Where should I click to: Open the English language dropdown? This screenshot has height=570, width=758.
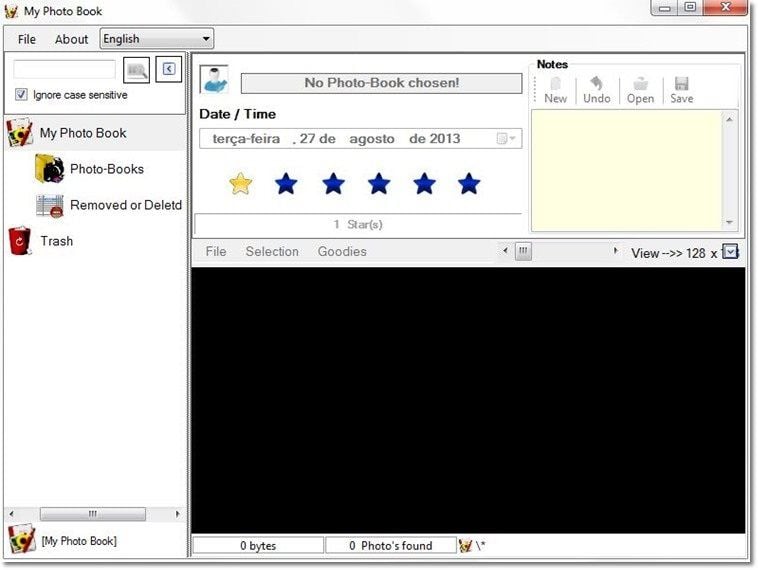(157, 39)
